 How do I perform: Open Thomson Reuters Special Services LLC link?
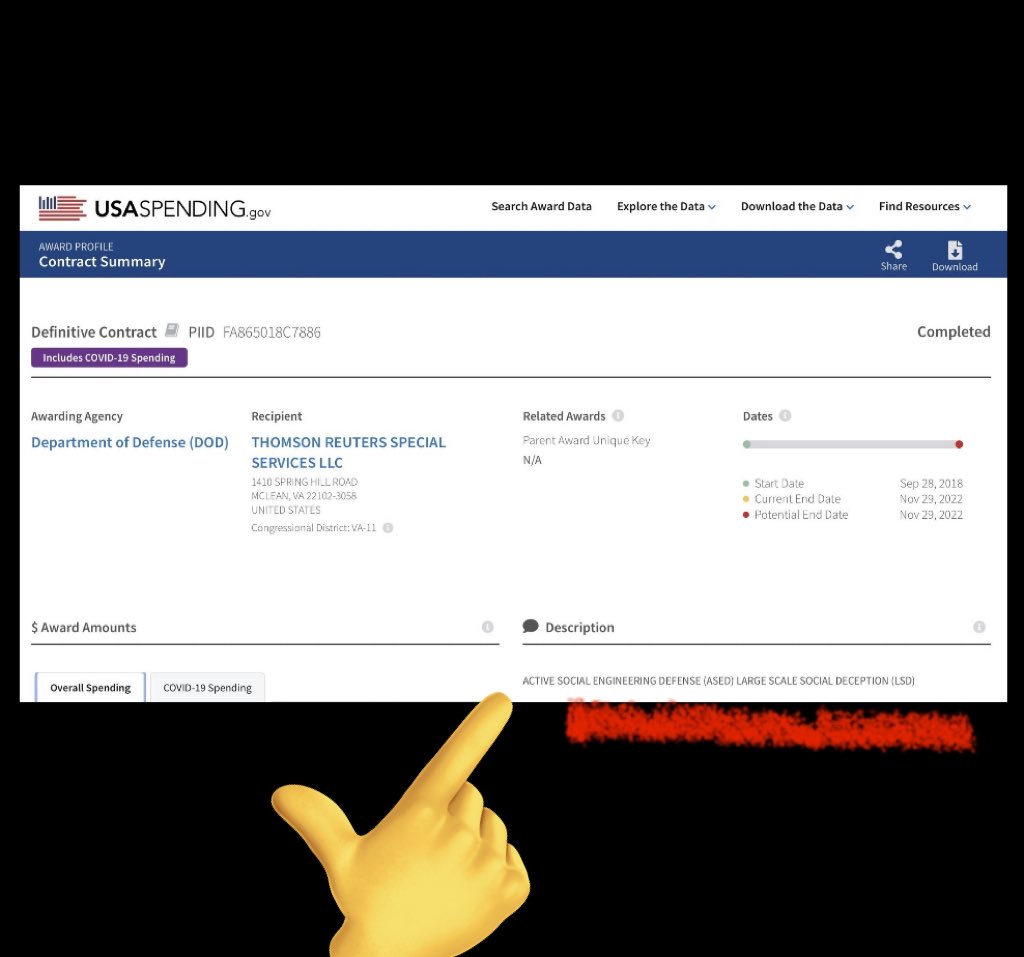[x=349, y=452]
